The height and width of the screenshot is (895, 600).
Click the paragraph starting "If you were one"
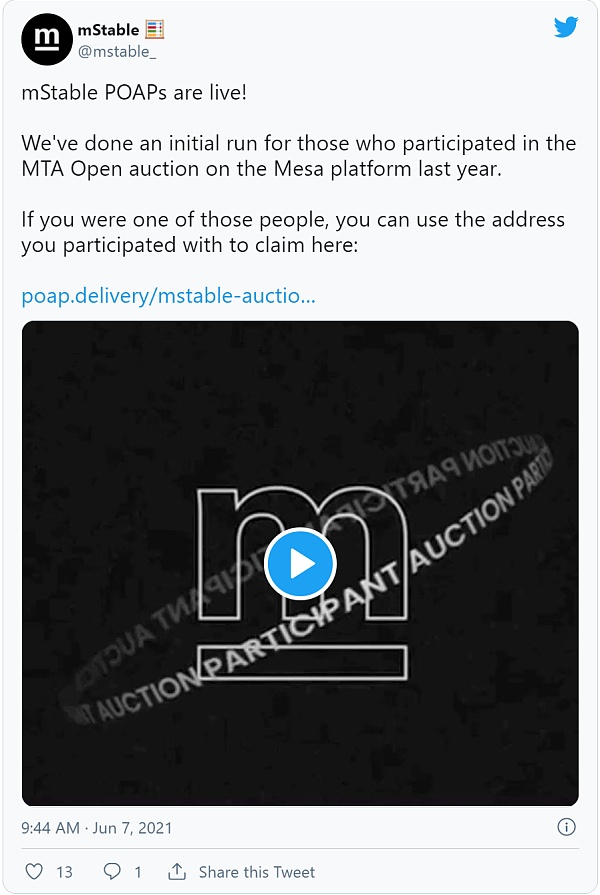pos(292,231)
